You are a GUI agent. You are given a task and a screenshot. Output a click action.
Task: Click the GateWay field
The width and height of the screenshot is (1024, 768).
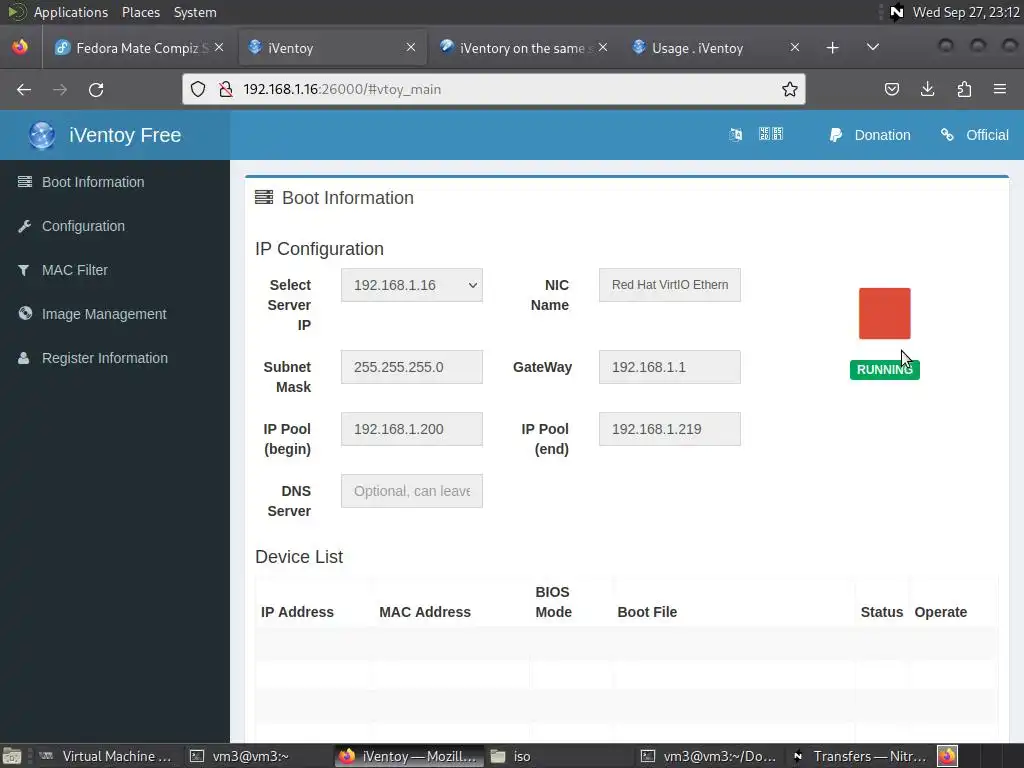669,367
